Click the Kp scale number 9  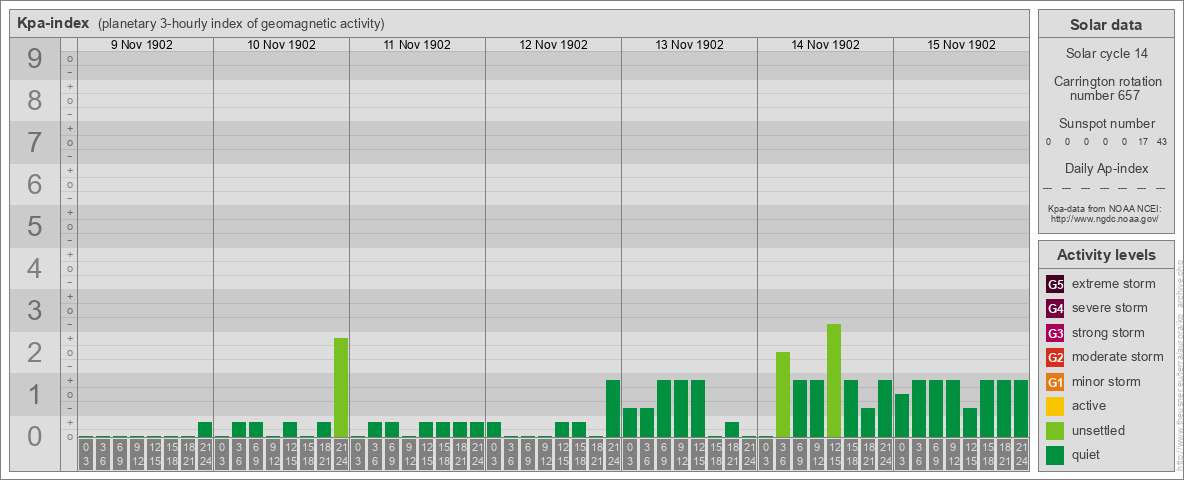point(34,59)
